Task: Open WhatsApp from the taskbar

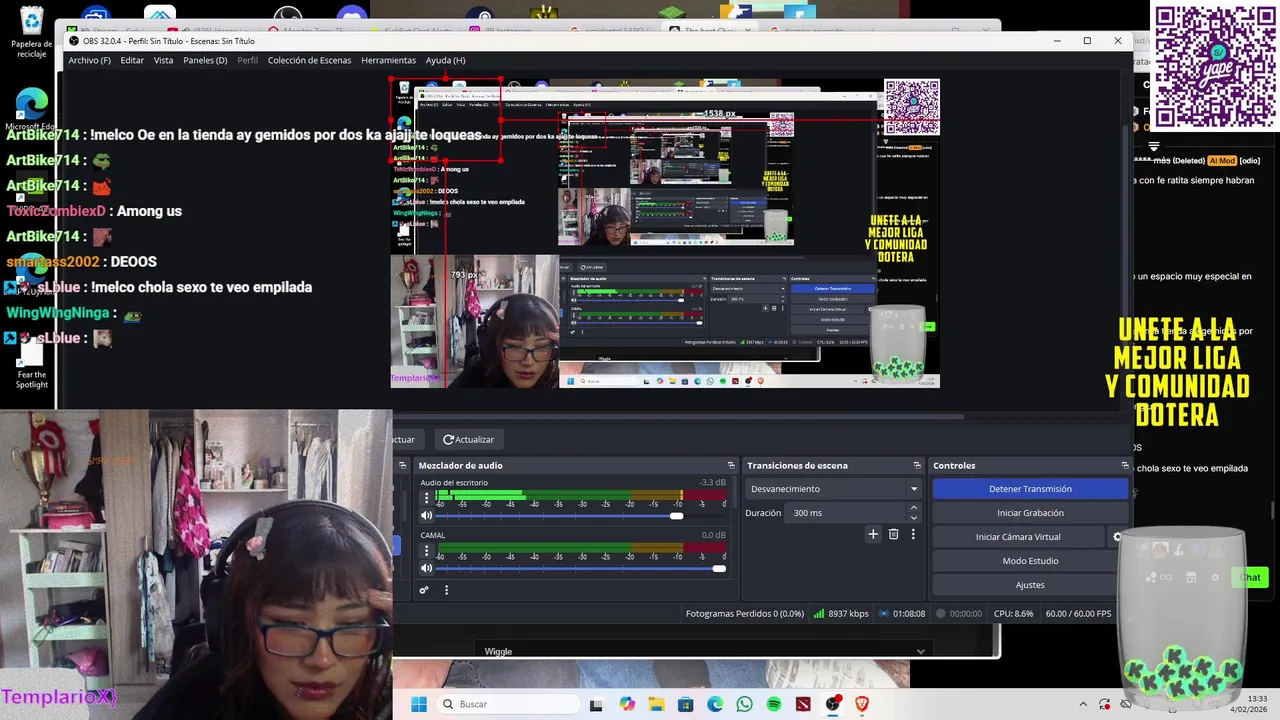Action: (744, 704)
